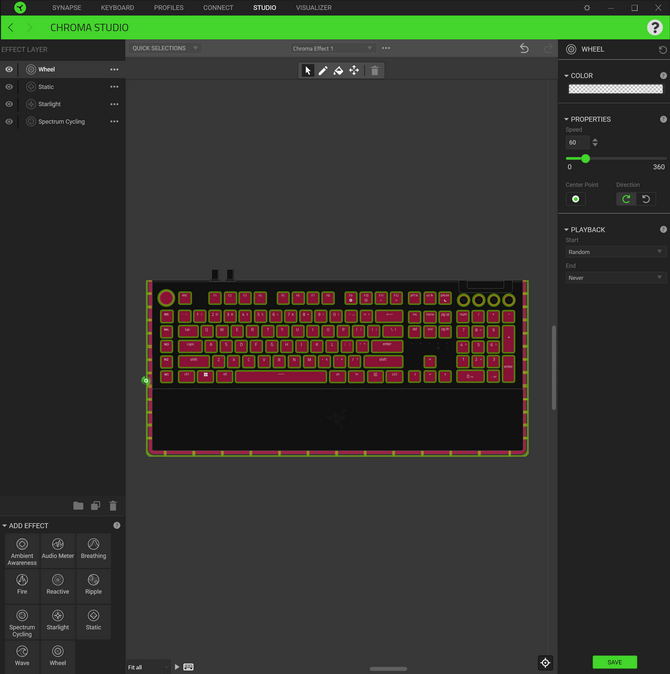Click the Speed slider handle

click(585, 159)
